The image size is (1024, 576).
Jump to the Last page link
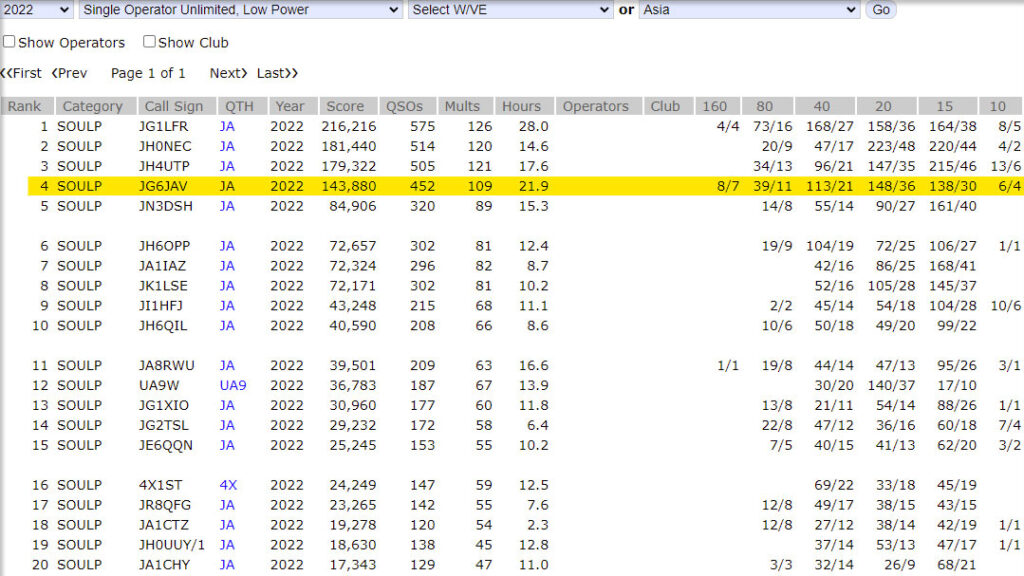[x=277, y=73]
